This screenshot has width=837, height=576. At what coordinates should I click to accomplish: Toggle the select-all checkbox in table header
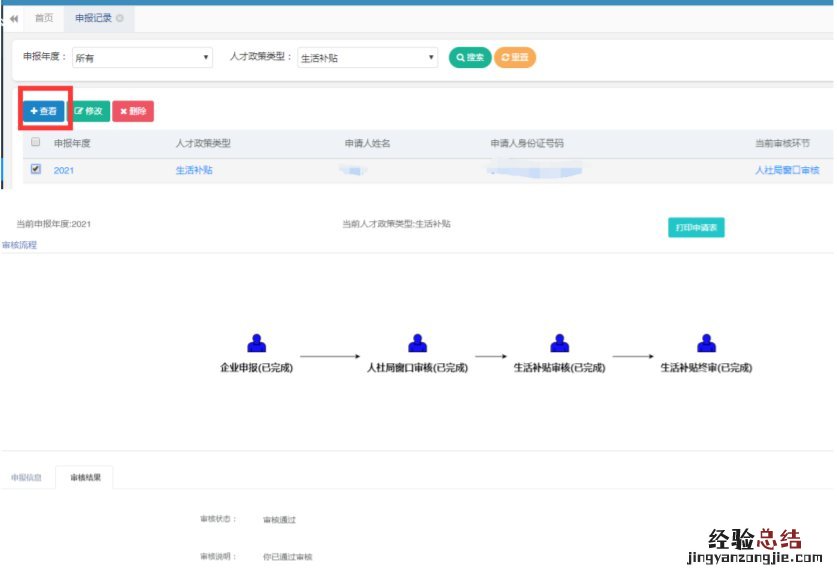coord(36,143)
